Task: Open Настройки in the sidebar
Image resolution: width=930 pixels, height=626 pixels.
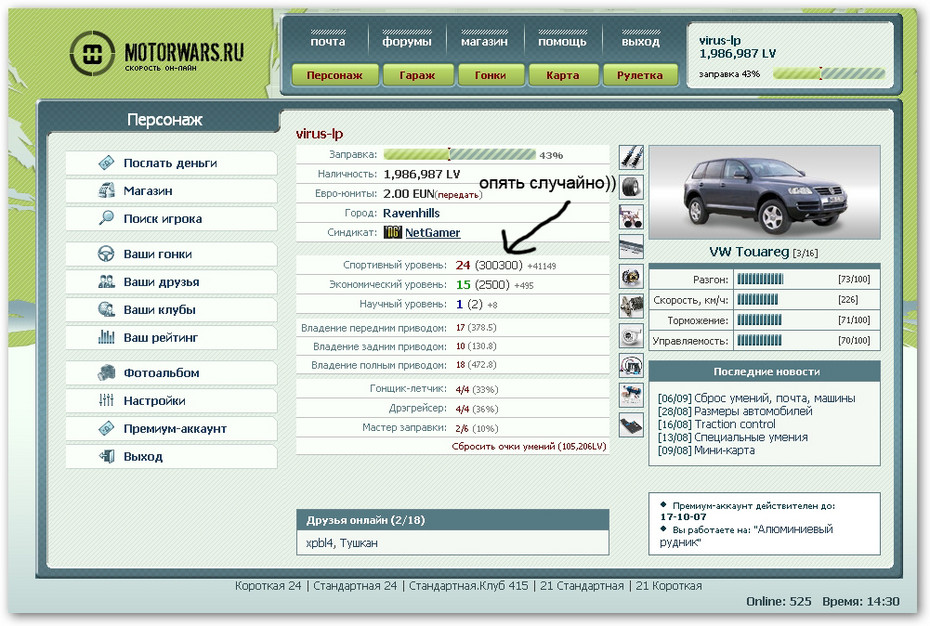Action: pos(171,401)
